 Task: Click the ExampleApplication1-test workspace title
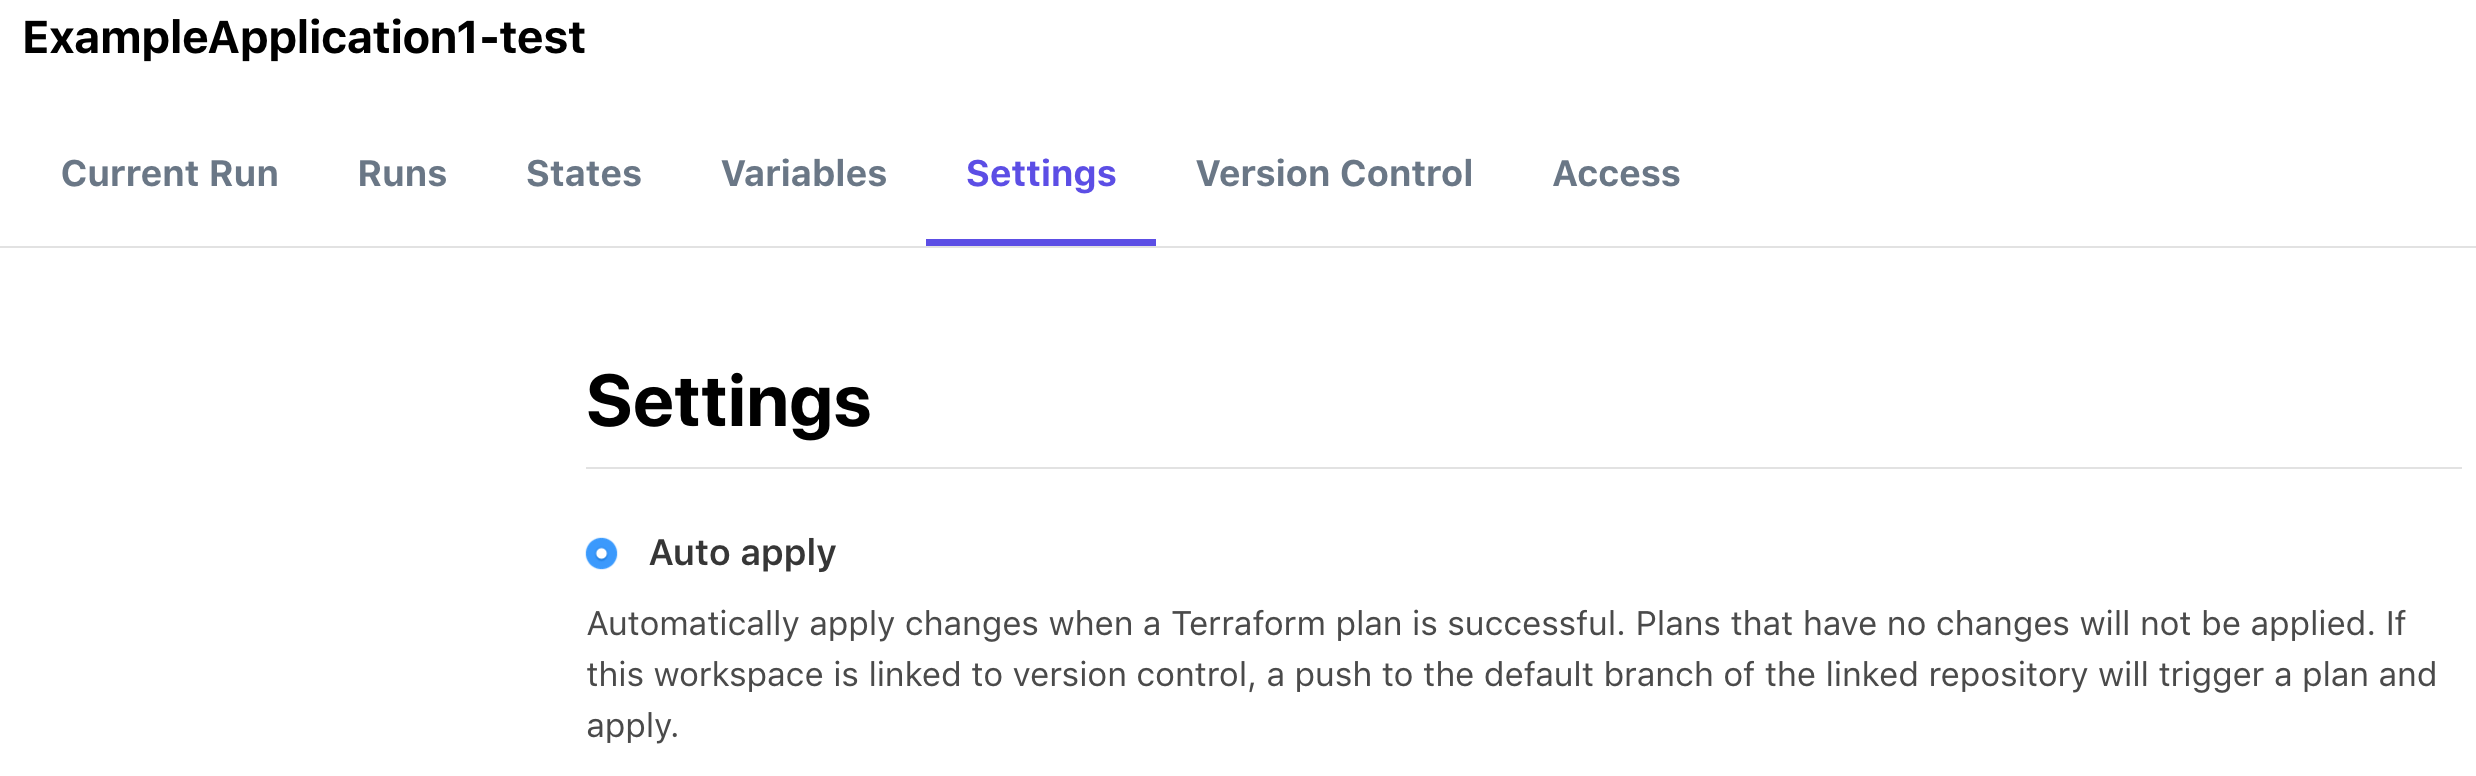coord(304,38)
